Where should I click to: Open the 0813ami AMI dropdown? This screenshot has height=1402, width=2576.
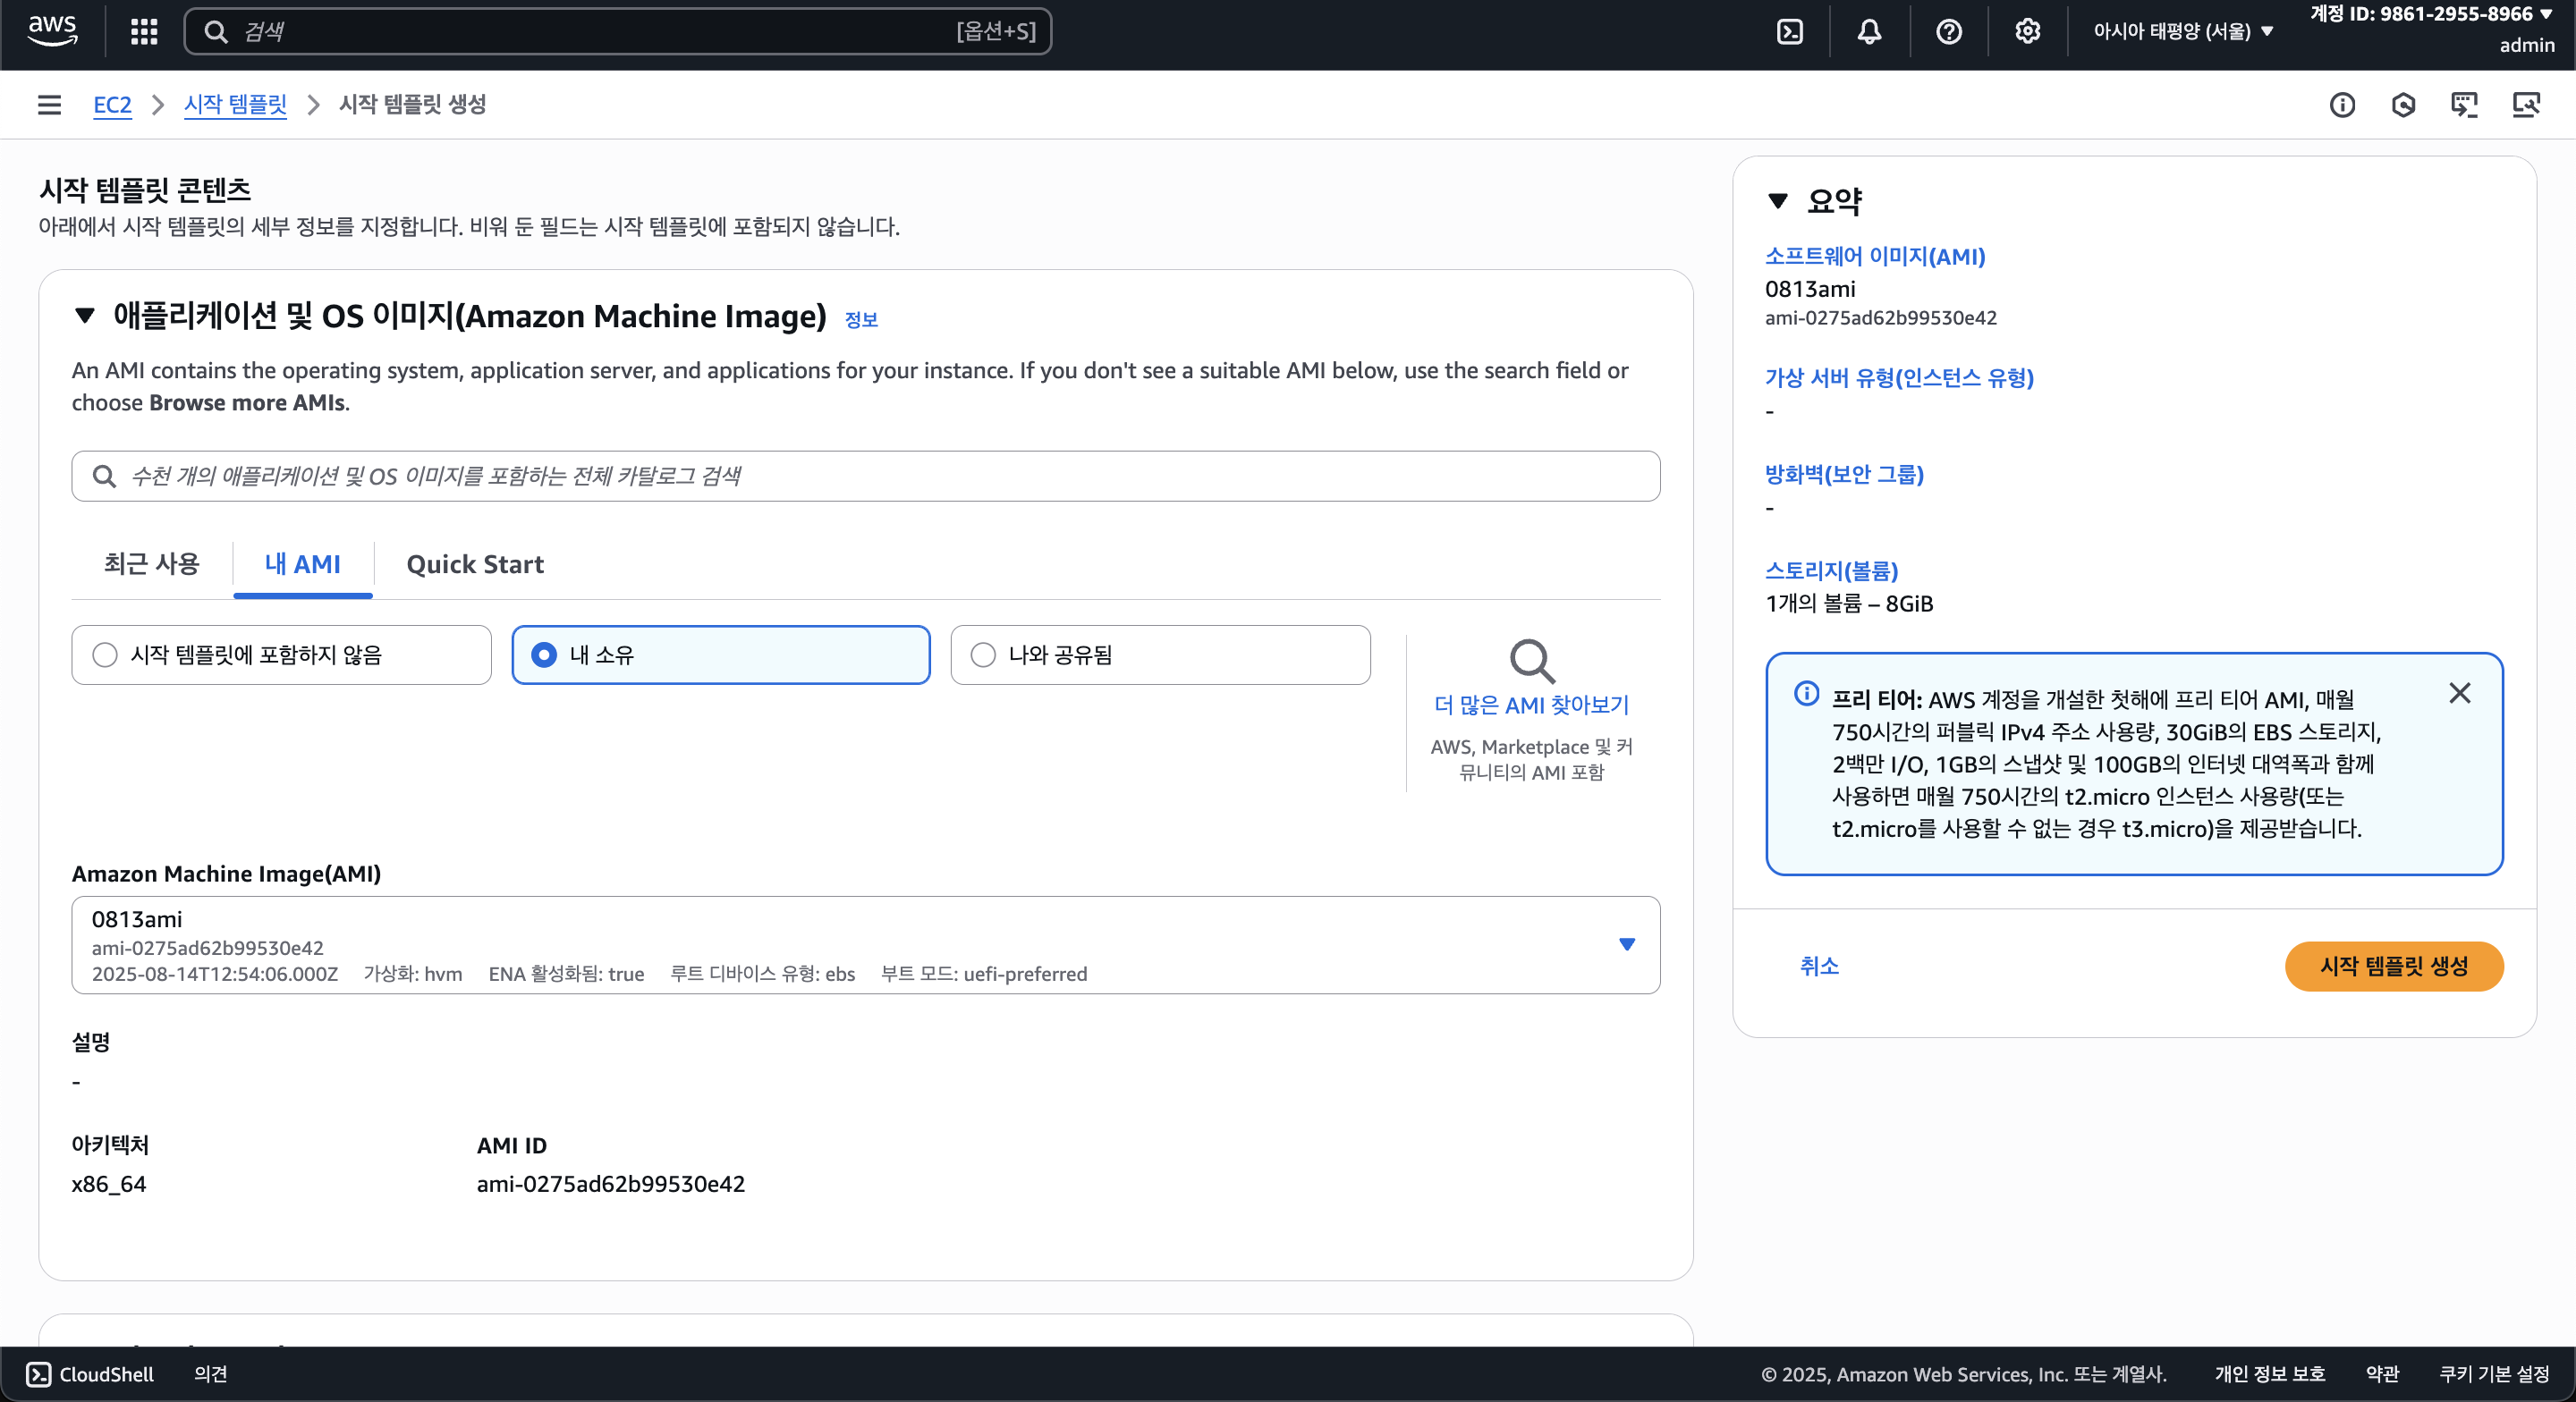[1626, 944]
